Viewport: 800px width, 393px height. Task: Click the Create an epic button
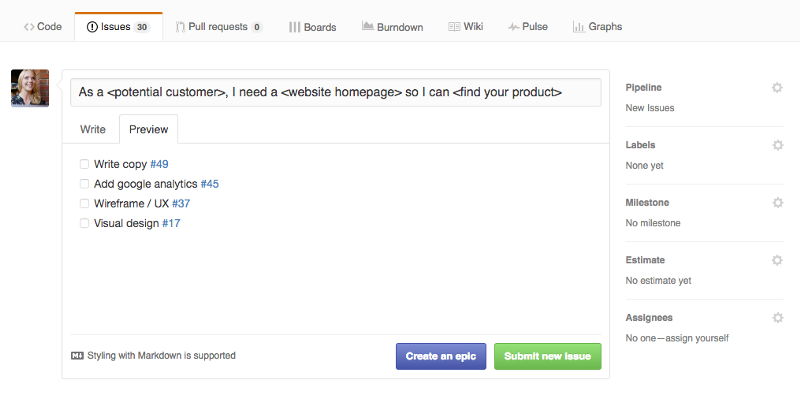[x=441, y=356]
